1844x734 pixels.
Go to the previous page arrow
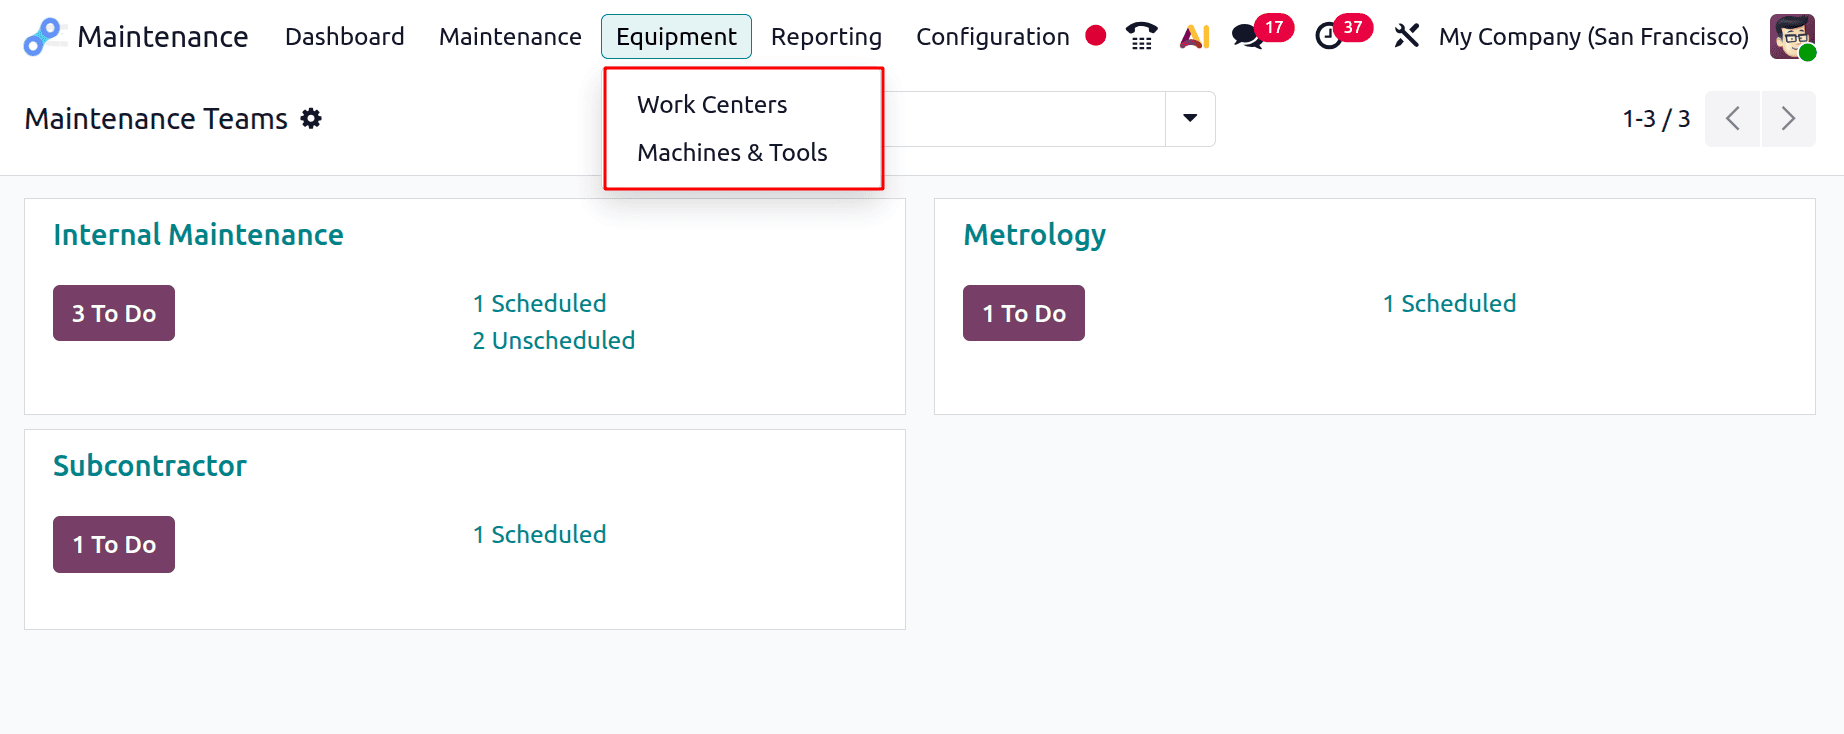1732,119
